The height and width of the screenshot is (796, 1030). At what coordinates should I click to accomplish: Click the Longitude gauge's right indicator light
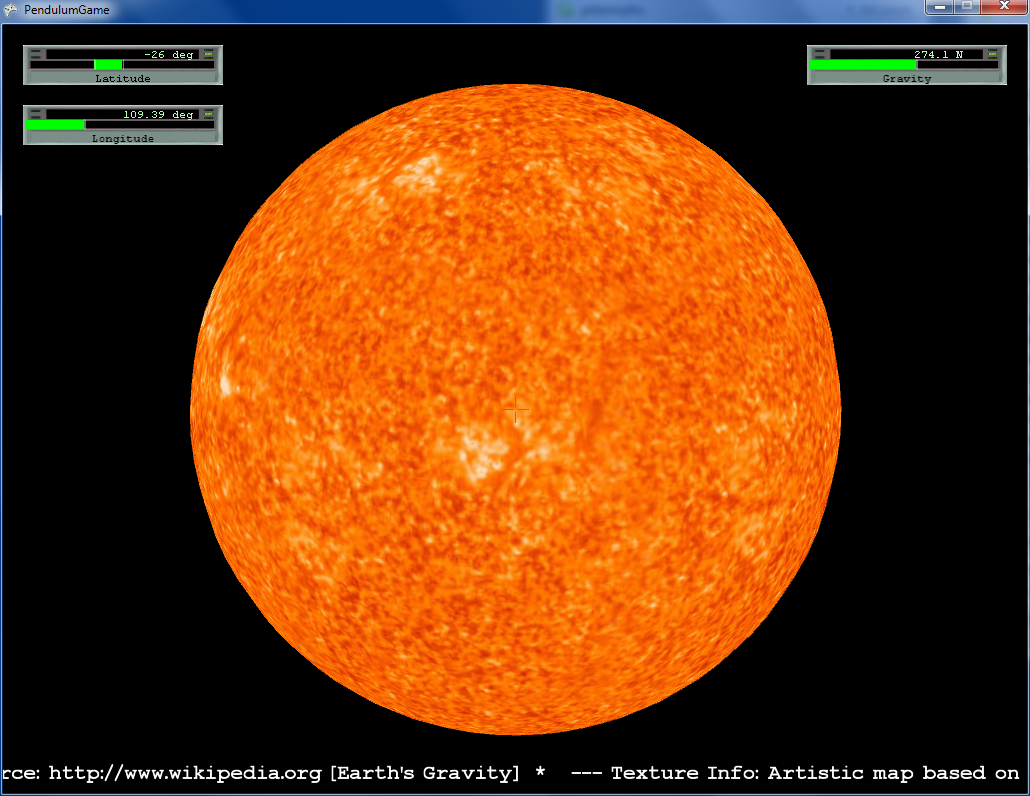pos(208,114)
